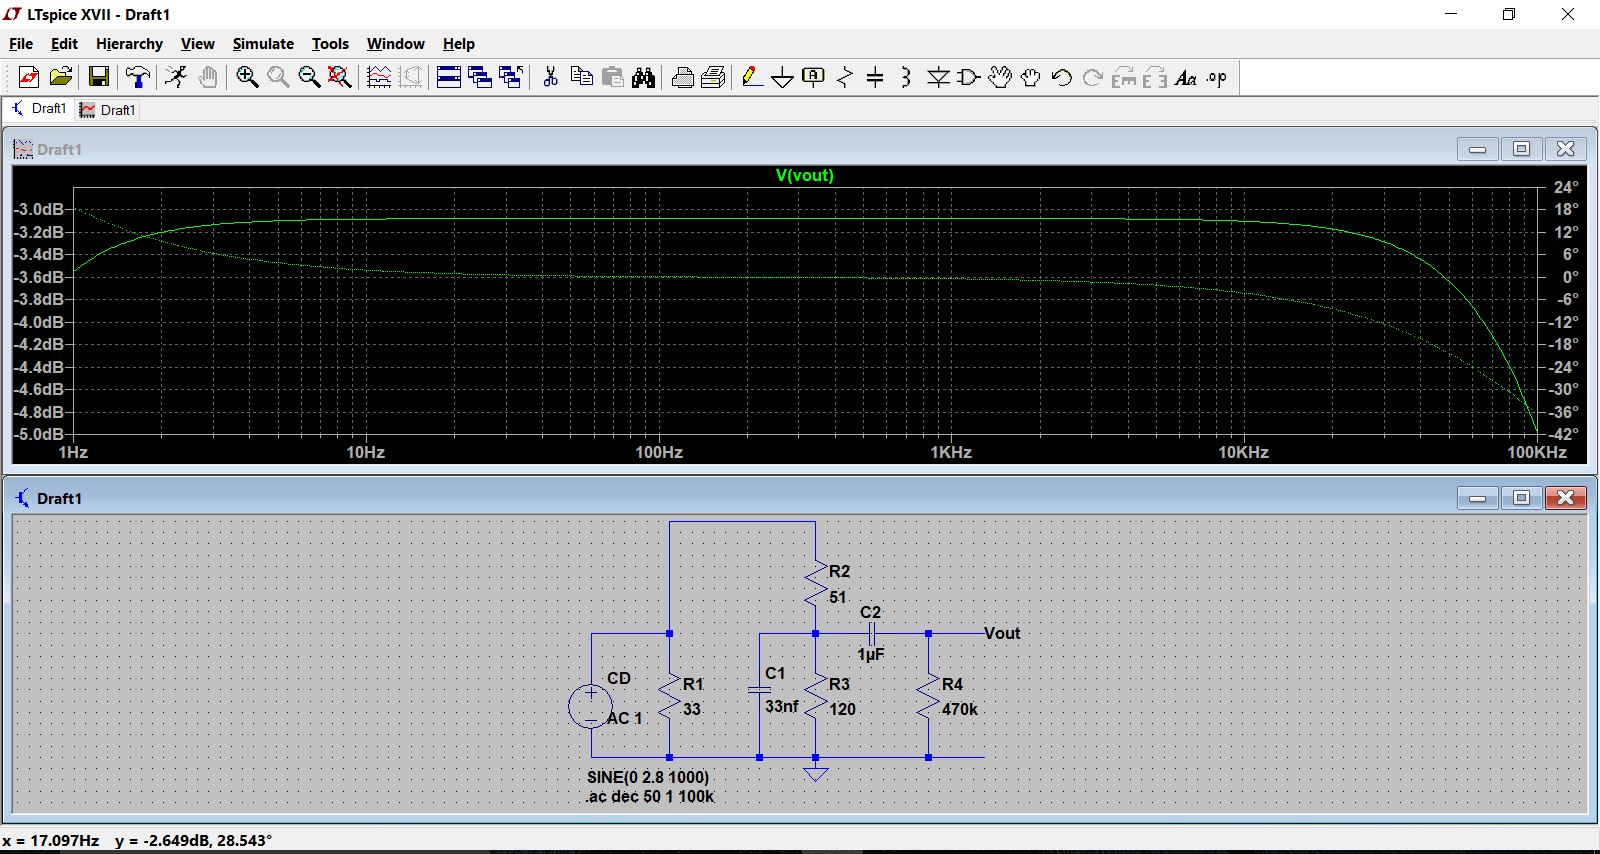This screenshot has width=1600, height=854.
Task: Open the Control Panel hammer icon
Action: tap(138, 77)
